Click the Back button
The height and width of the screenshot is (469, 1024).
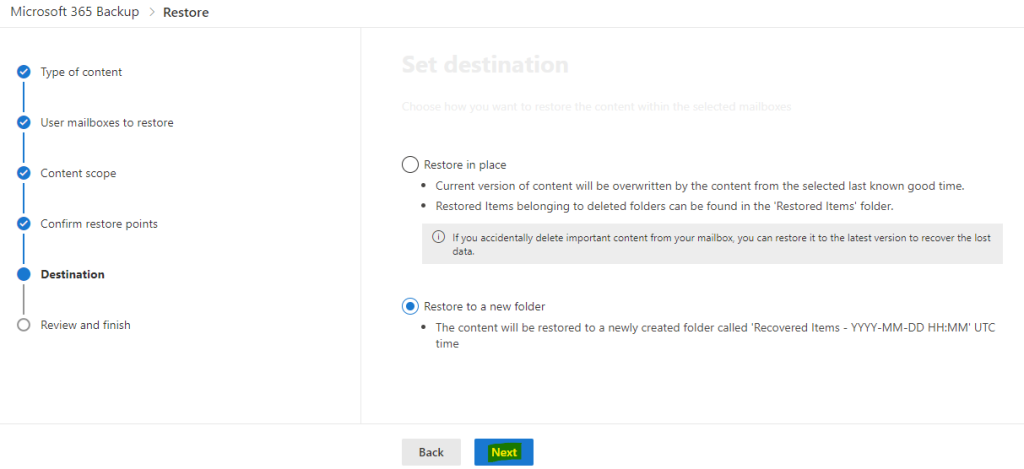pos(431,452)
